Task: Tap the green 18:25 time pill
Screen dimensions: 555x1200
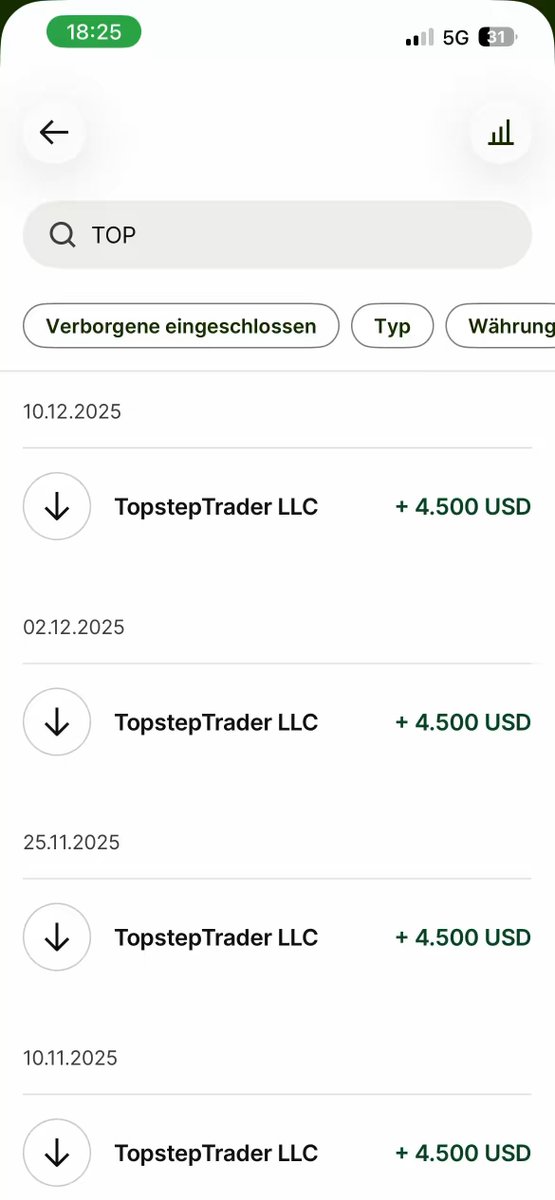Action: [x=94, y=32]
